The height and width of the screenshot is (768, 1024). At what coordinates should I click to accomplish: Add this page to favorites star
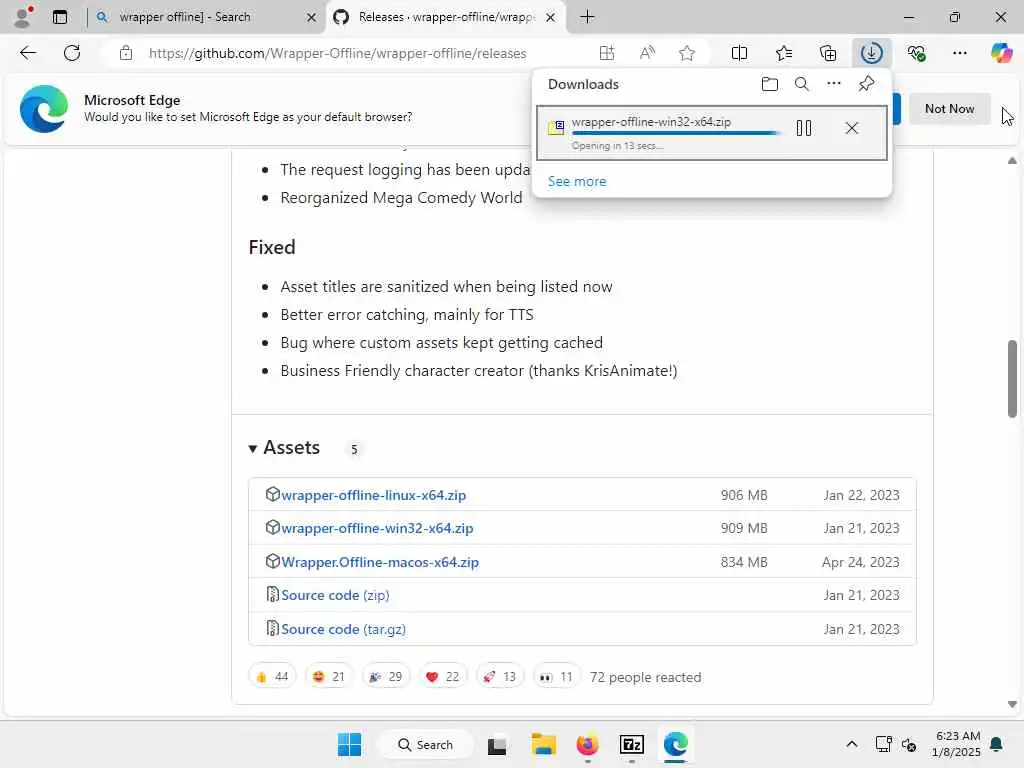click(686, 53)
